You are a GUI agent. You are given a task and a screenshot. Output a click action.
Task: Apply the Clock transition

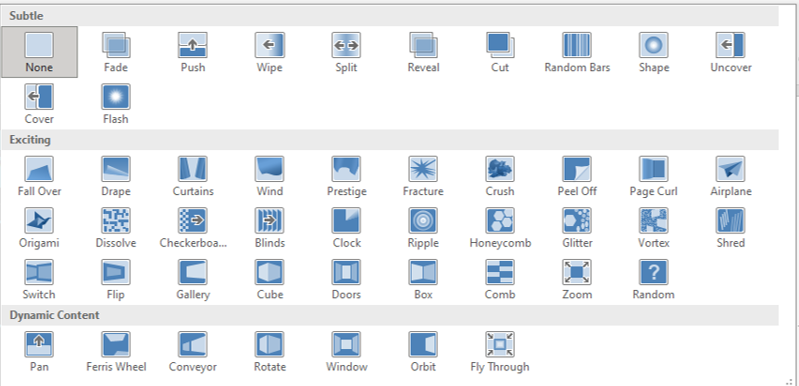347,227
